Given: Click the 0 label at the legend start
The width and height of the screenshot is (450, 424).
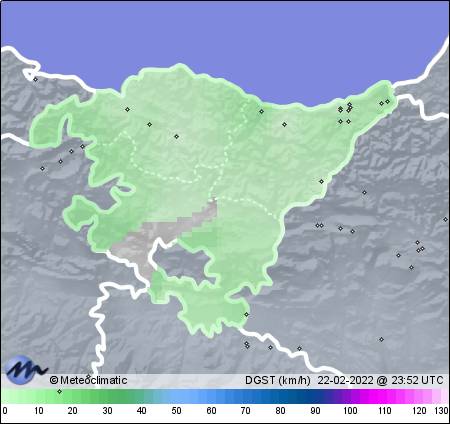Looking at the screenshot, I should [4, 411].
